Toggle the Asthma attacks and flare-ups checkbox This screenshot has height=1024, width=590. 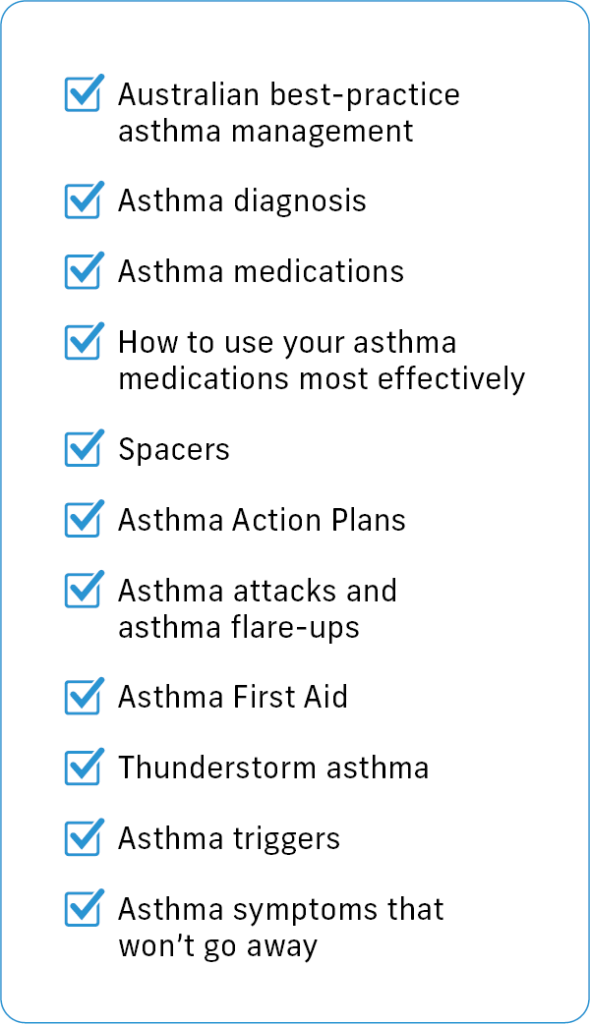coord(83,590)
